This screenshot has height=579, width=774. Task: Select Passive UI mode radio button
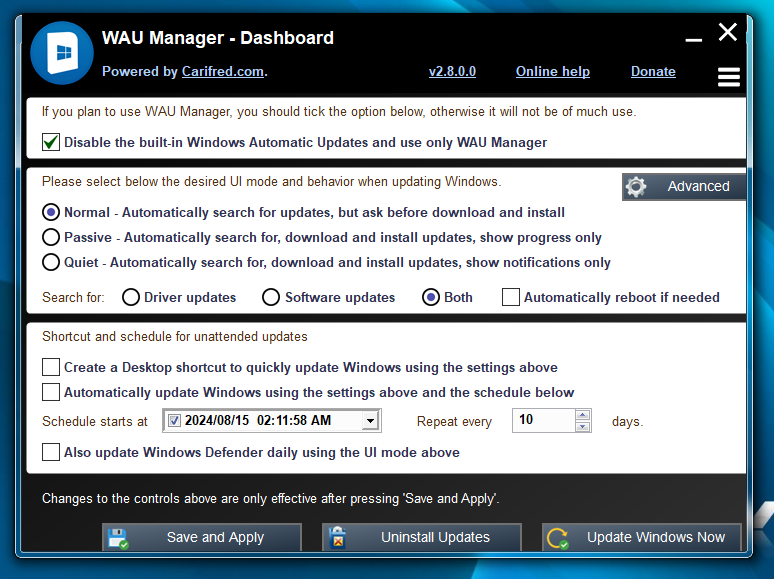51,237
